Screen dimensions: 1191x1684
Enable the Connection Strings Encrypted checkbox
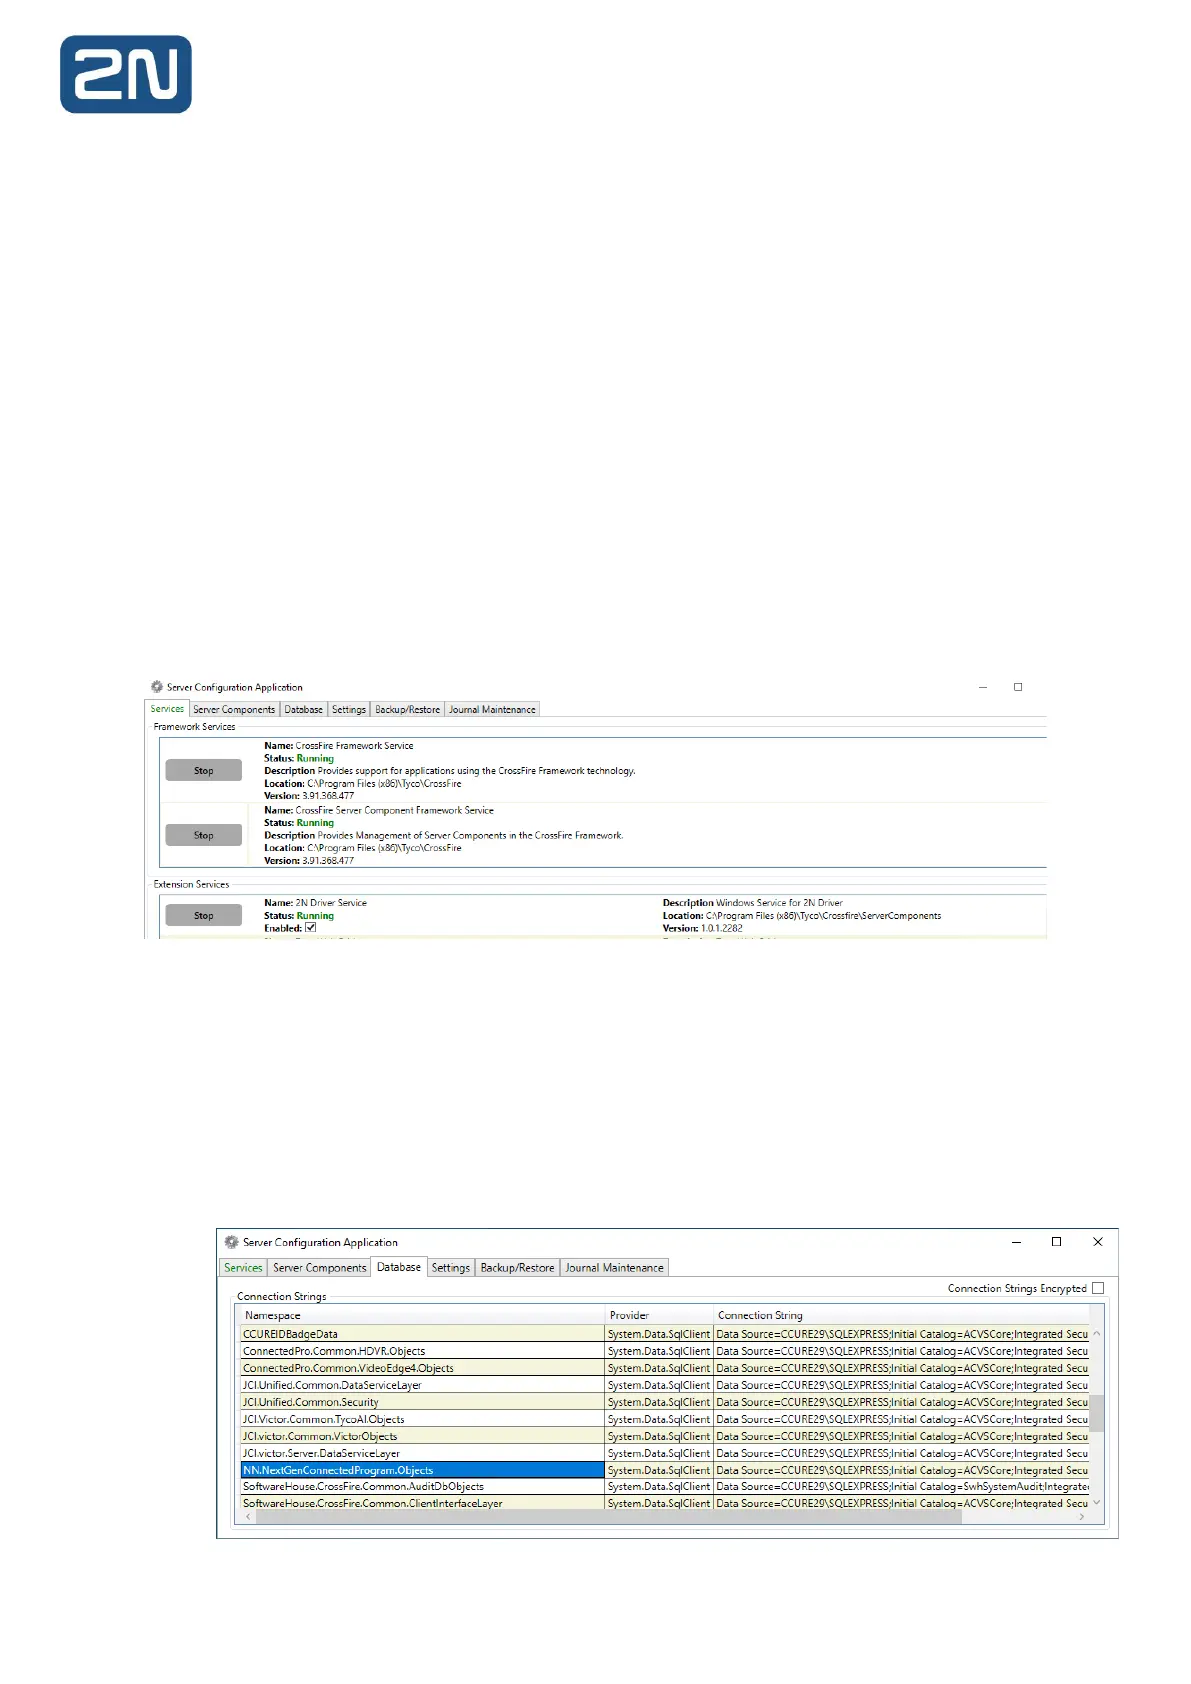(x=1098, y=1288)
